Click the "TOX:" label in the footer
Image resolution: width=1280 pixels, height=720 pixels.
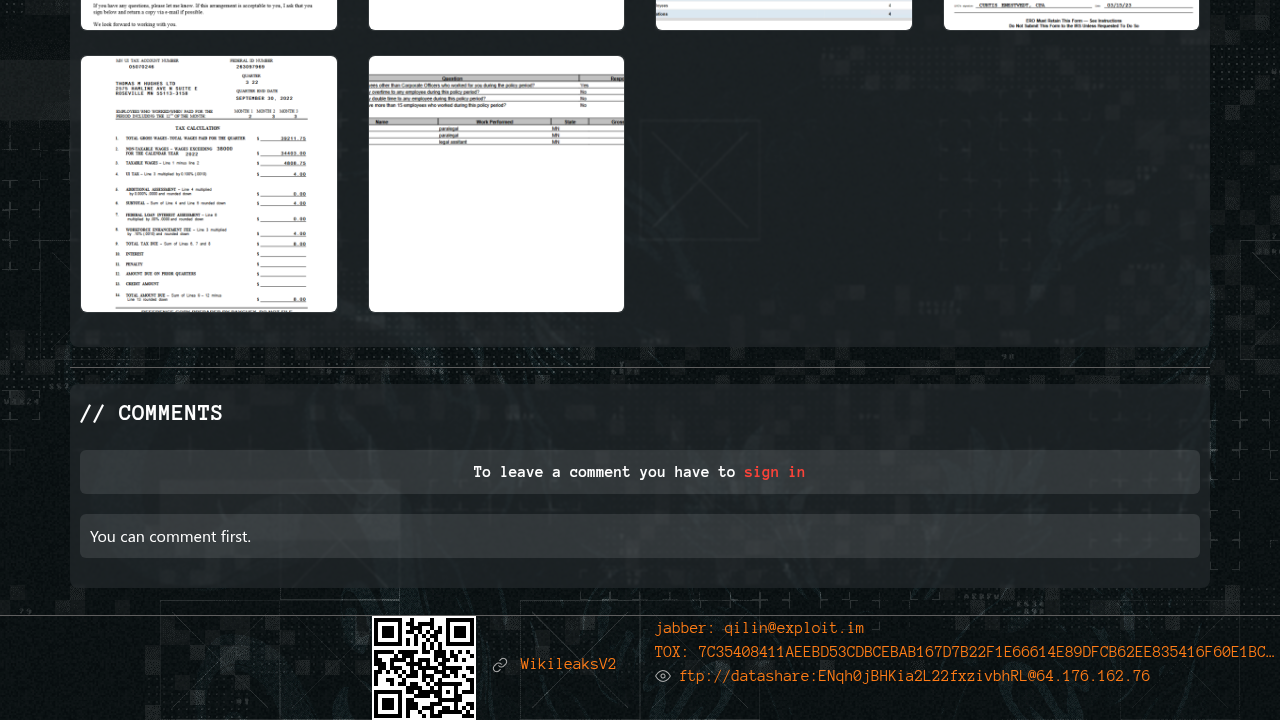click(x=672, y=653)
